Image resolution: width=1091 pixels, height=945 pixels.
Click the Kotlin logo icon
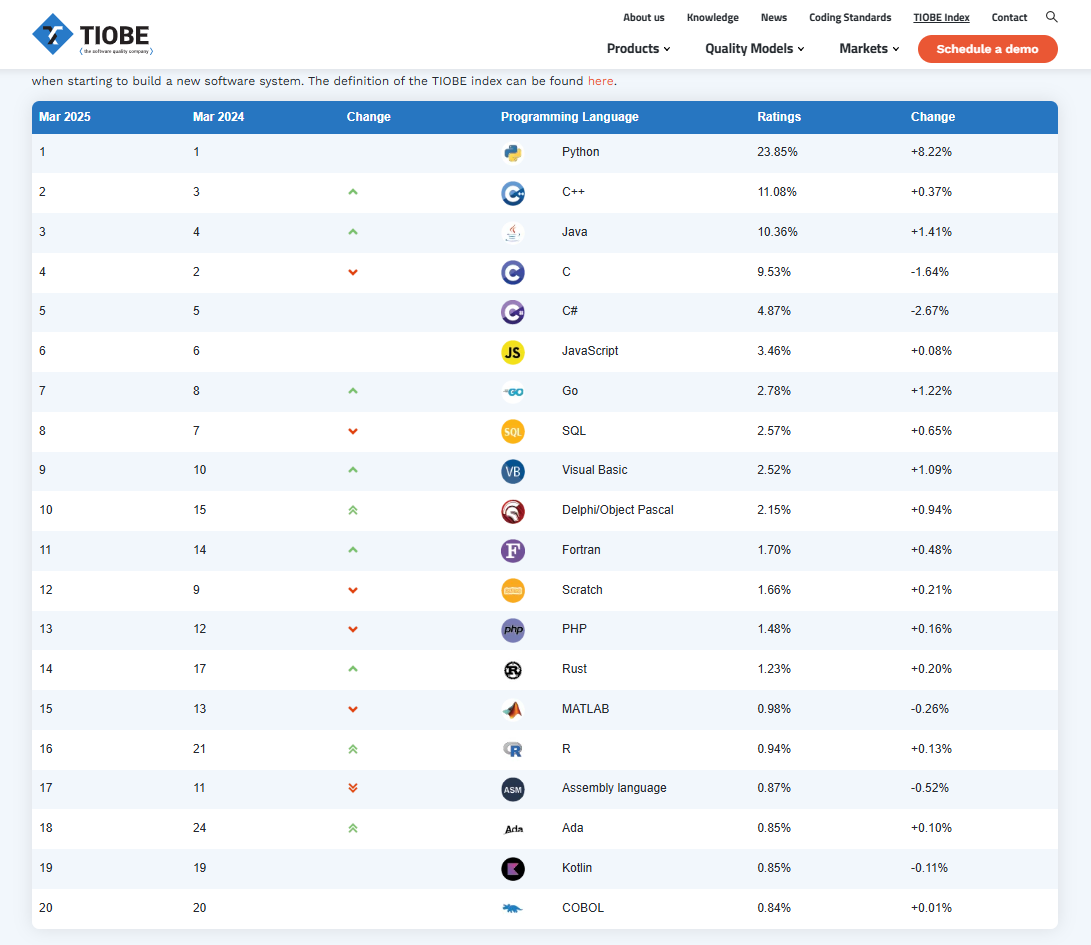click(512, 869)
